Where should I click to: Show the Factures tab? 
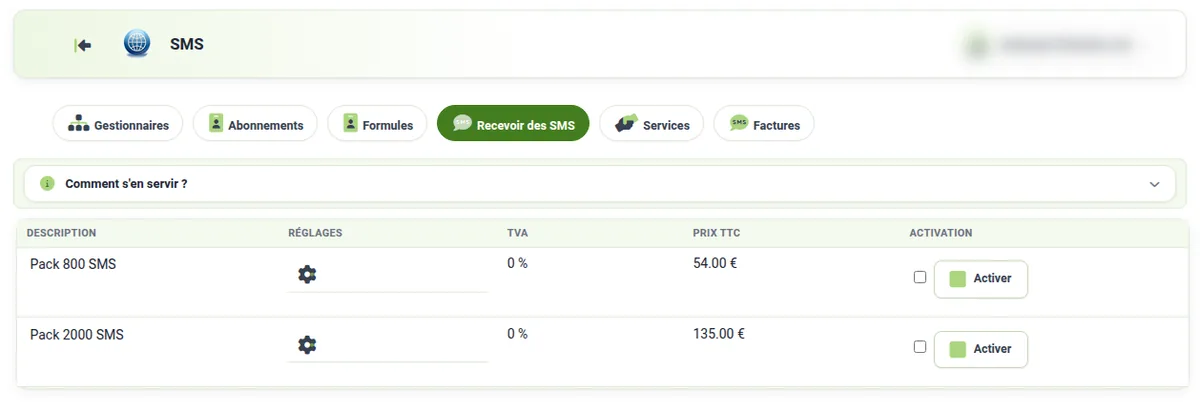[764, 125]
